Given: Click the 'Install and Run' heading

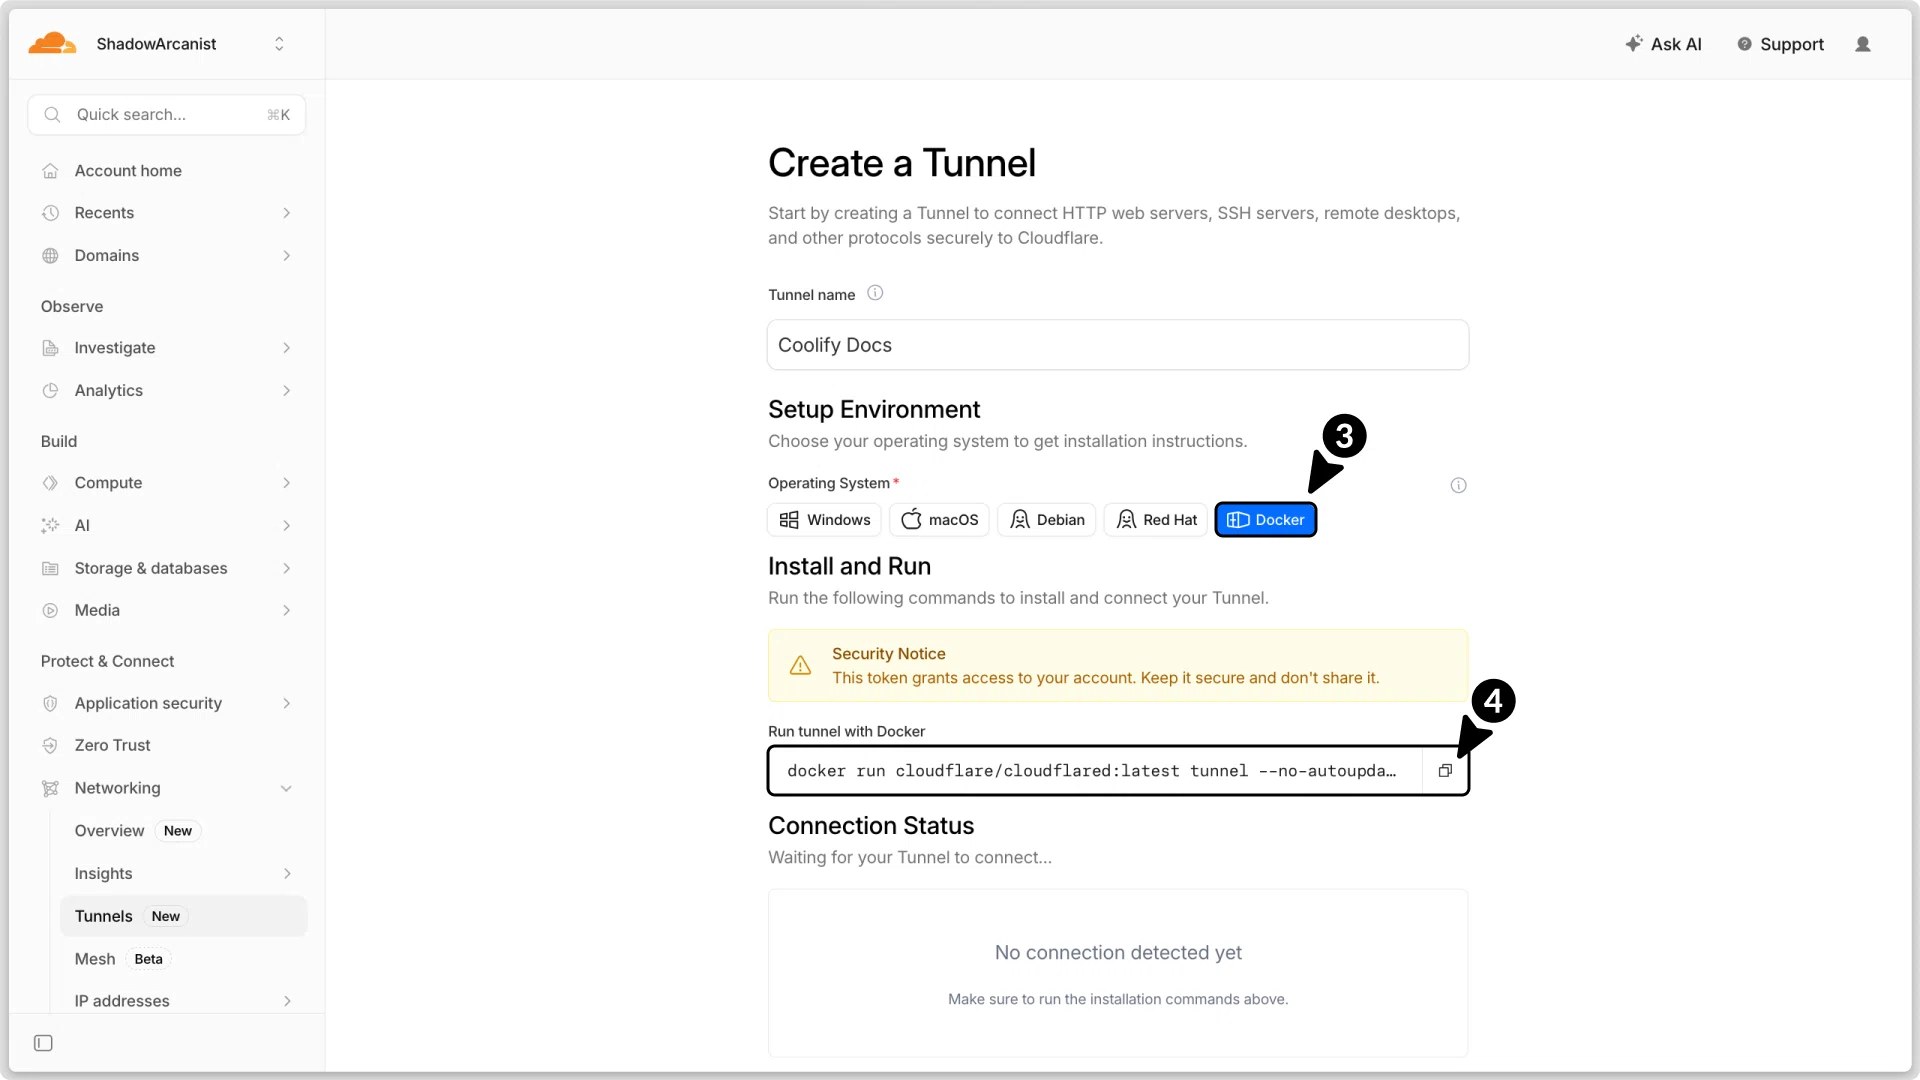Looking at the screenshot, I should coord(849,567).
